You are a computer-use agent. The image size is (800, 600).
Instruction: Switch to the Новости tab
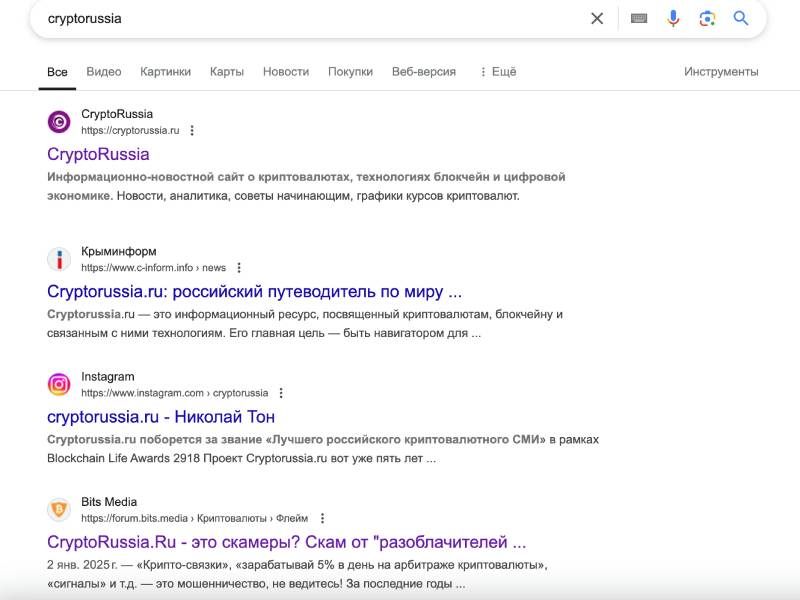pos(286,72)
